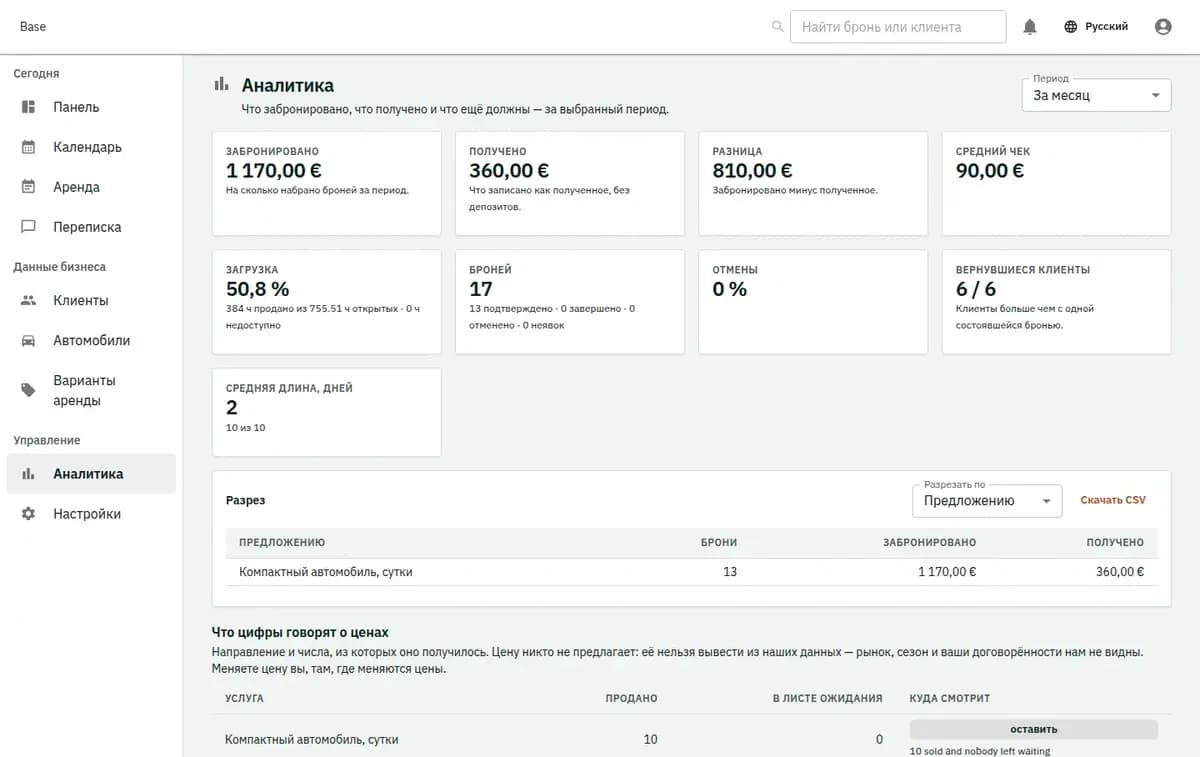
Task: Click the 13 bookings cell
Action: tap(730, 572)
